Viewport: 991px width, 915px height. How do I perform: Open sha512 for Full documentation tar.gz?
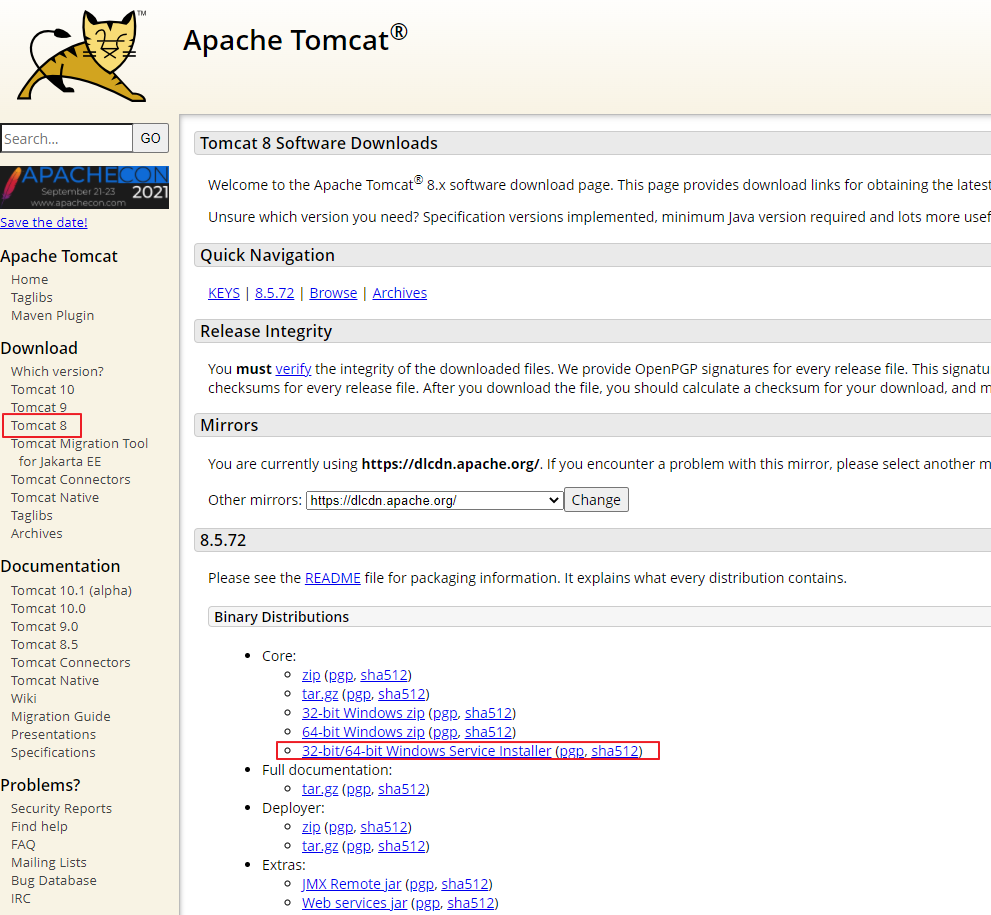pyautogui.click(x=401, y=789)
